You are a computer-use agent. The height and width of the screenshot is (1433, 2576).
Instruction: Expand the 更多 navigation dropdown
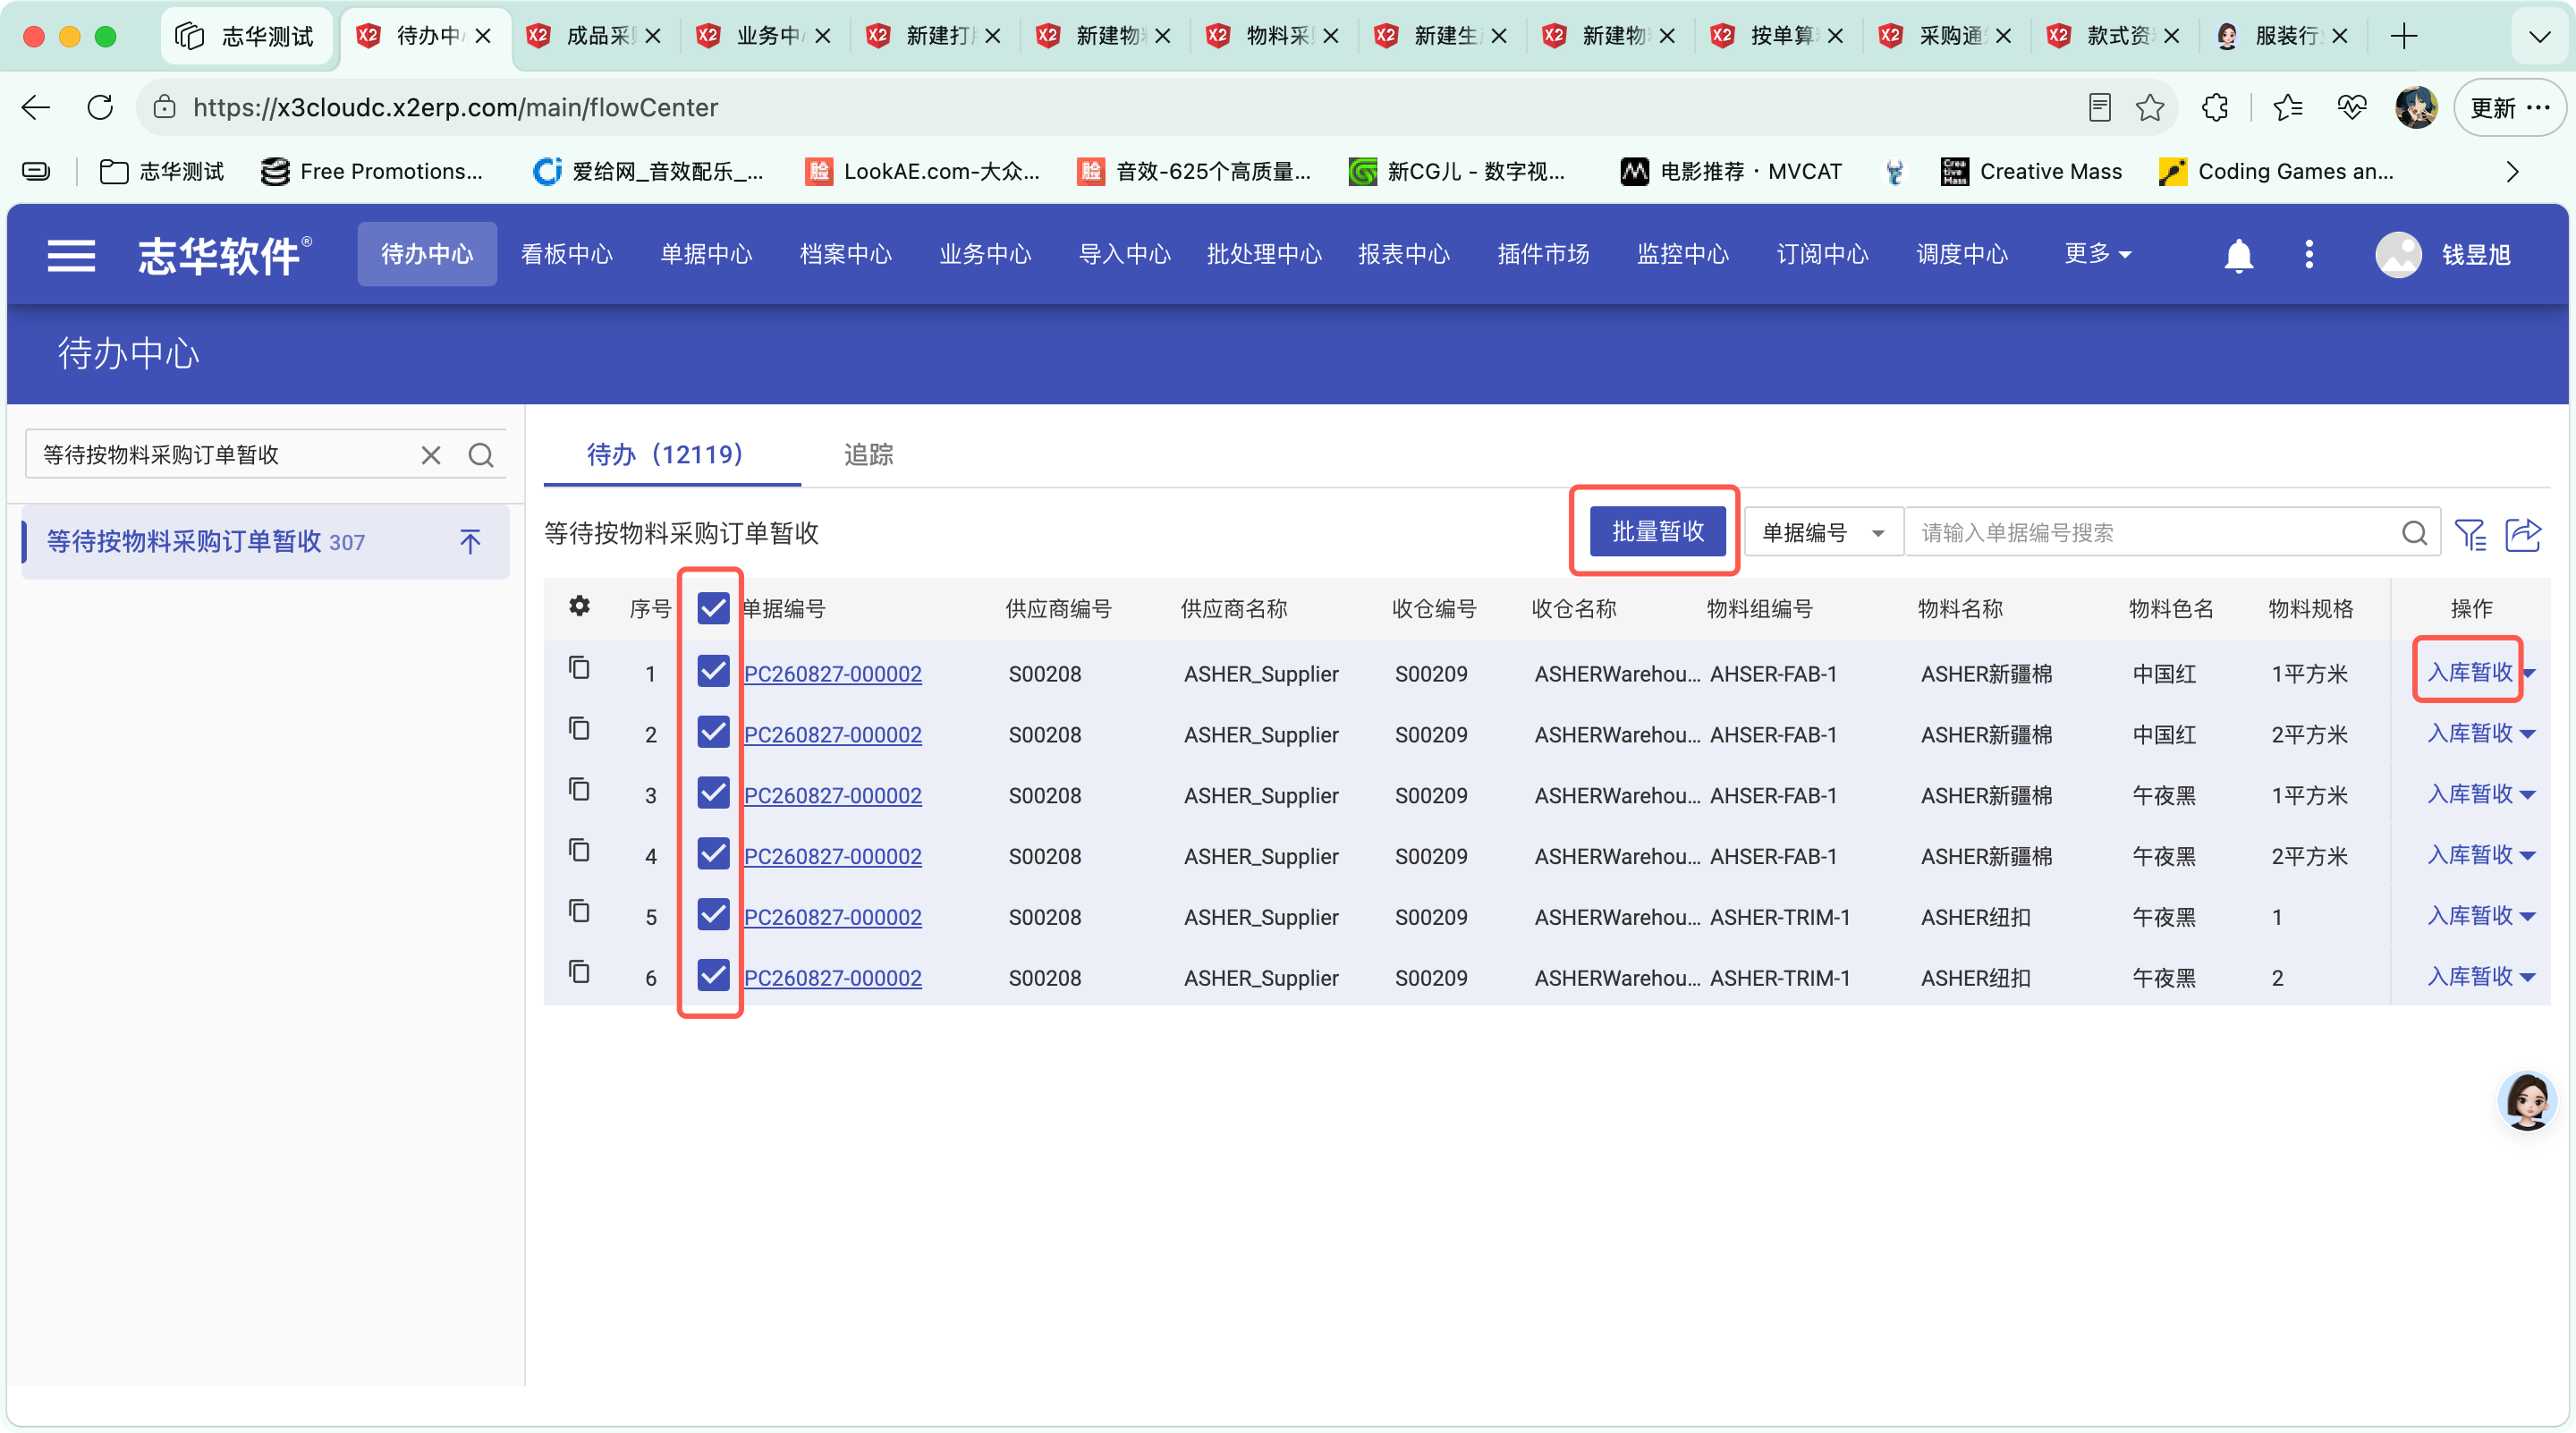2098,255
